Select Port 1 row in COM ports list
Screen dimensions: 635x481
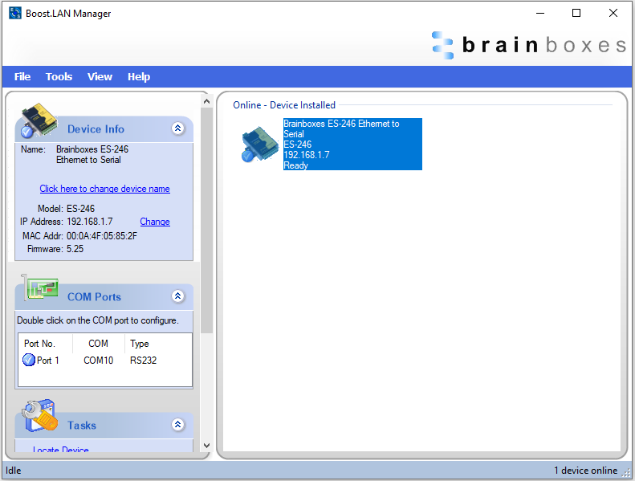105,360
